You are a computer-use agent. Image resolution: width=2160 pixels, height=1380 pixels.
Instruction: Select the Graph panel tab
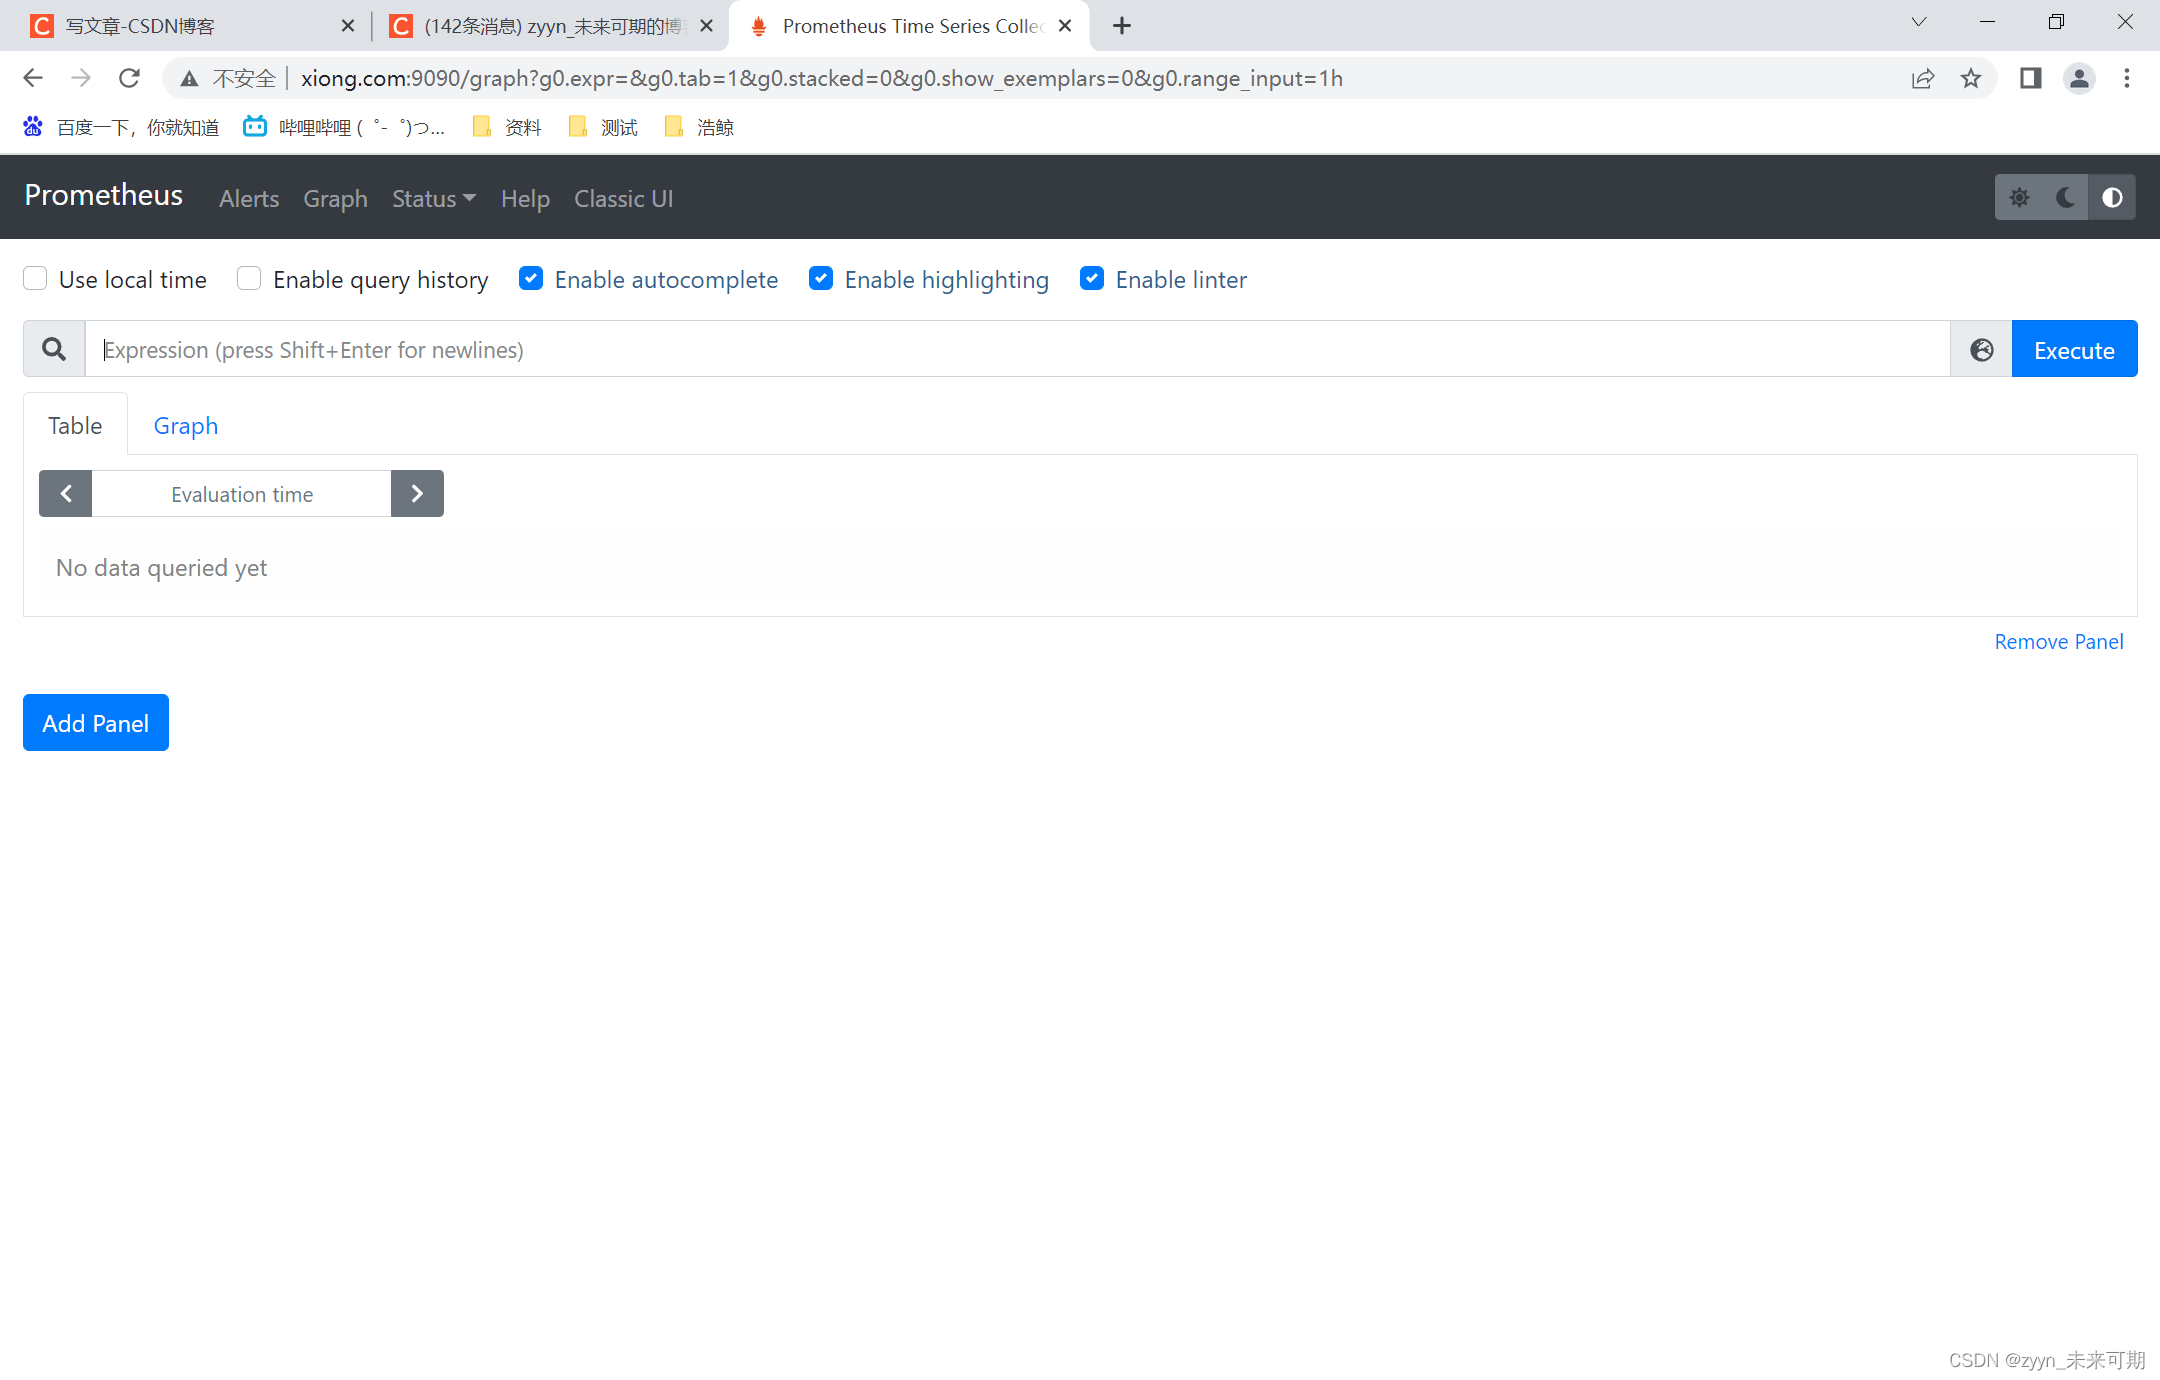tap(186, 425)
